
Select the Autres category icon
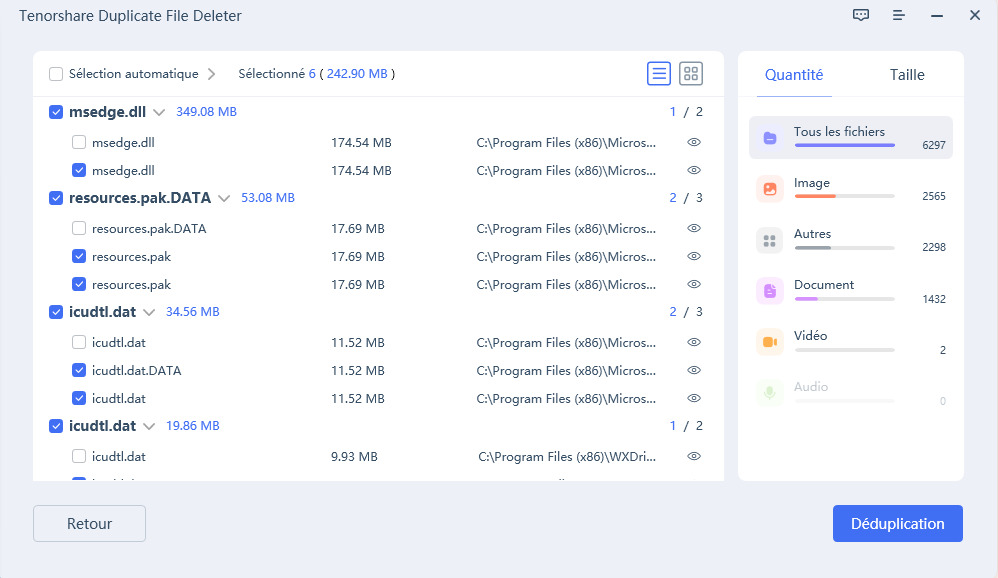770,241
